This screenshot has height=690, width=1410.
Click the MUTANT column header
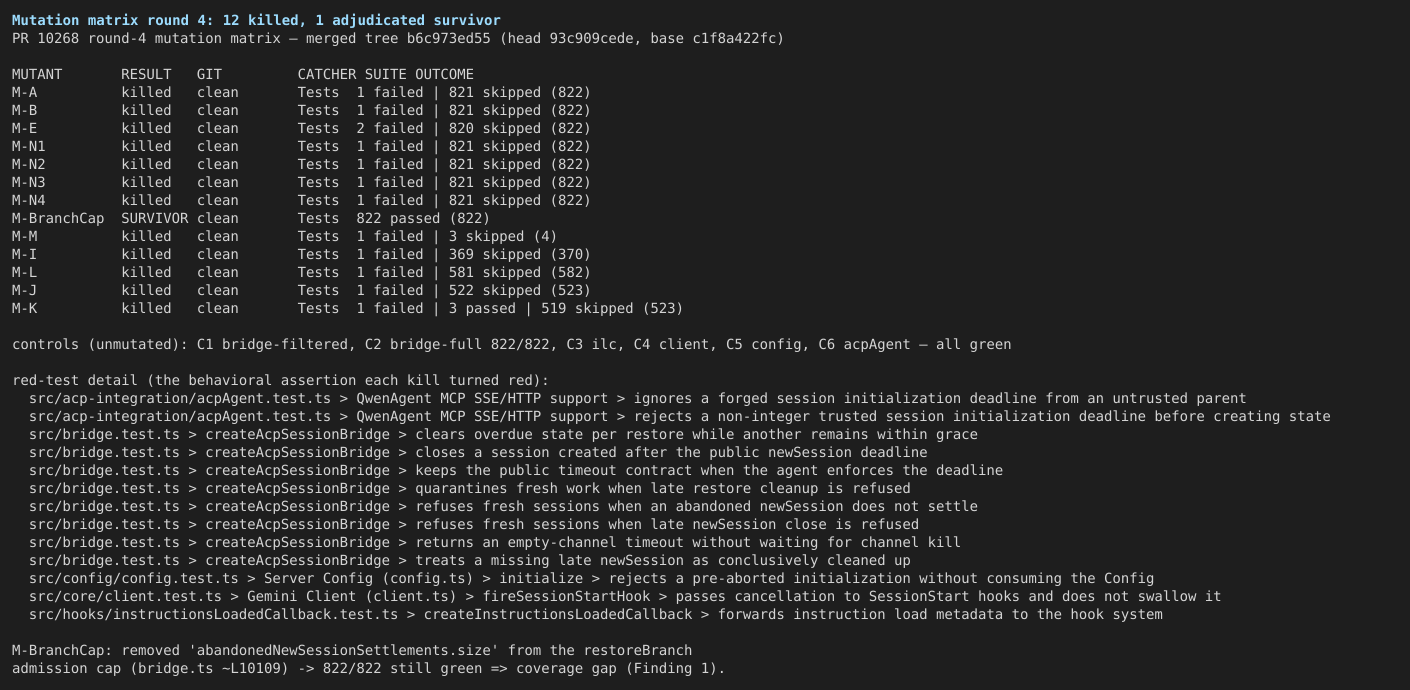[37, 74]
